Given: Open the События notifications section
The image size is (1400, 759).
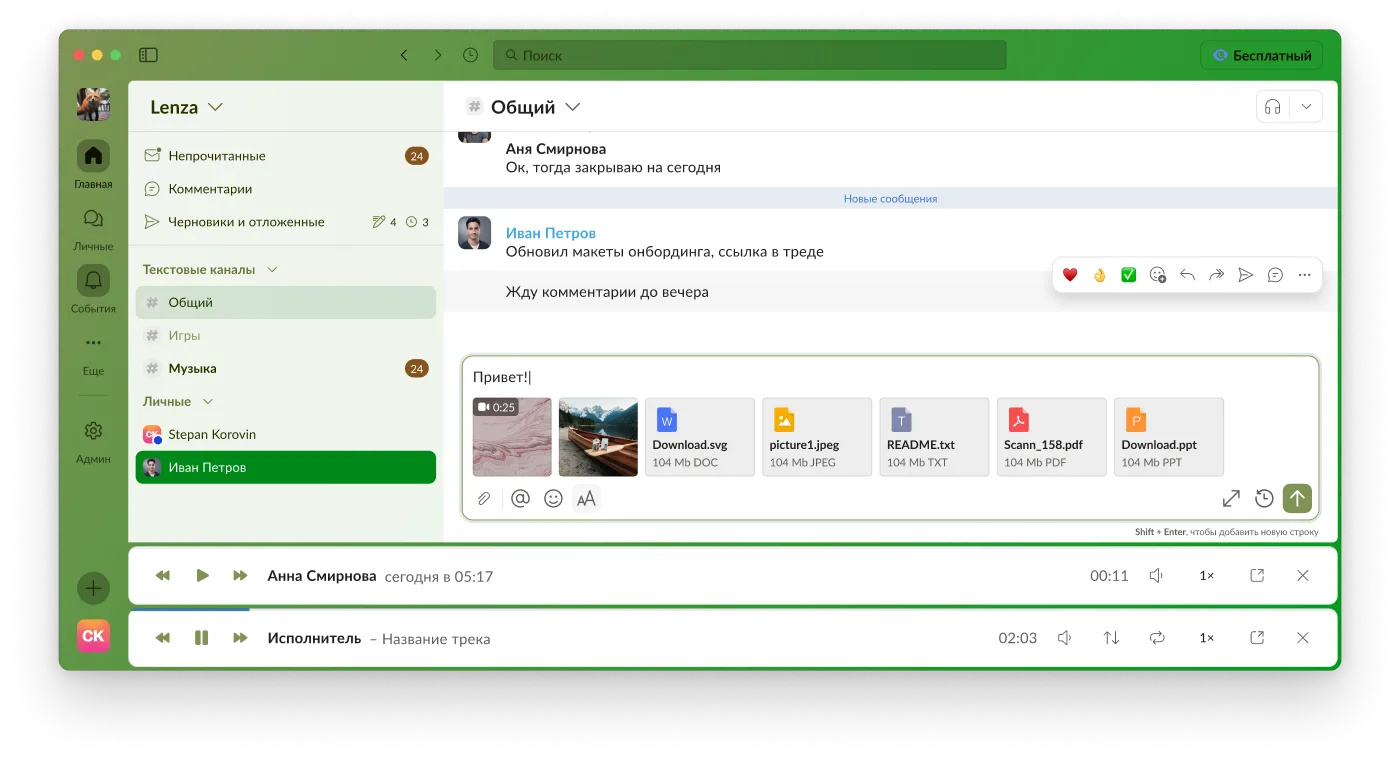Looking at the screenshot, I should tap(93, 290).
